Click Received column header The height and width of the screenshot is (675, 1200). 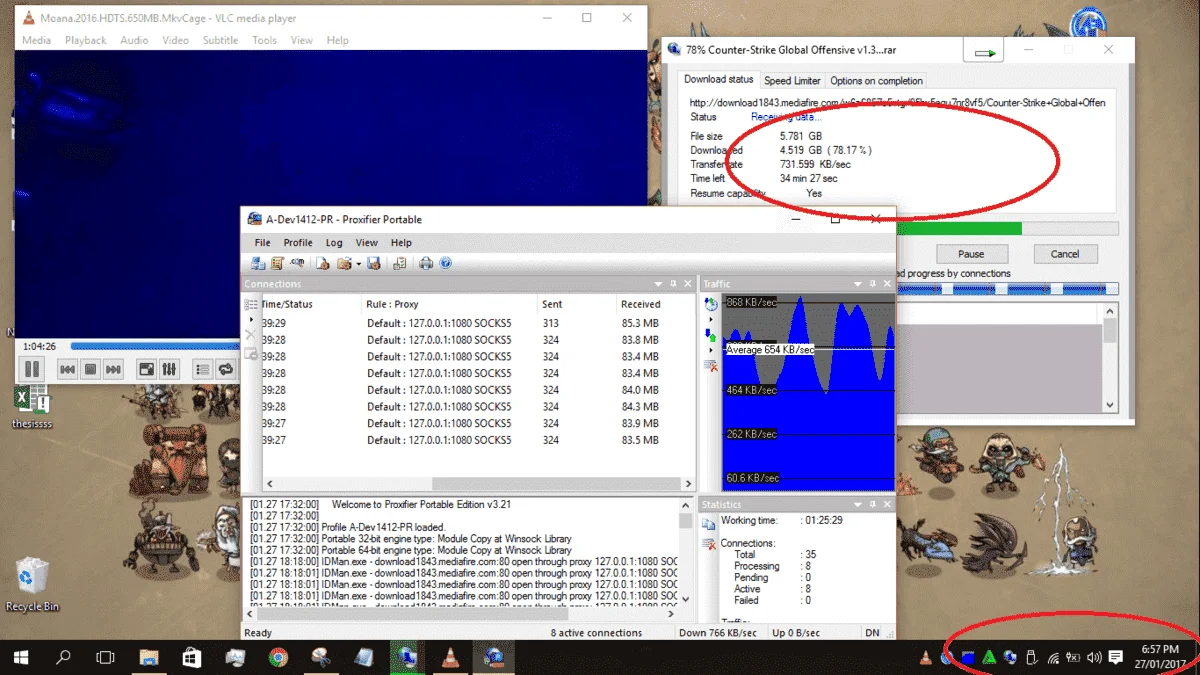coord(641,304)
